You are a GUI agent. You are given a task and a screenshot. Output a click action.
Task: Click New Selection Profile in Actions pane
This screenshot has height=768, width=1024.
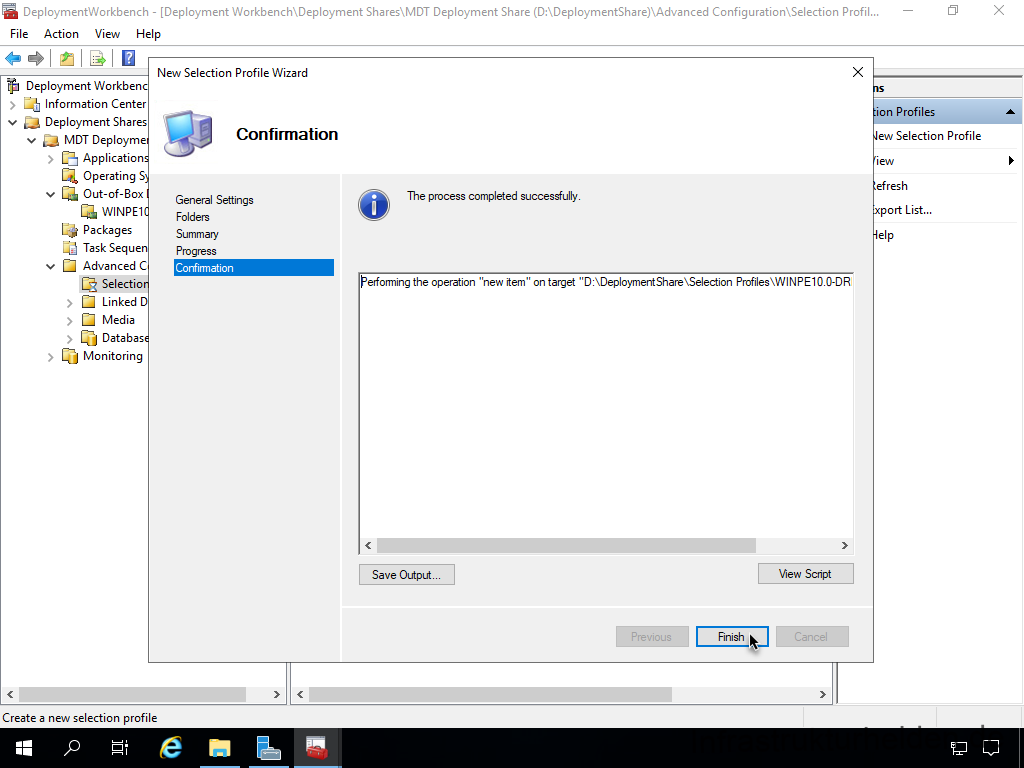(927, 136)
